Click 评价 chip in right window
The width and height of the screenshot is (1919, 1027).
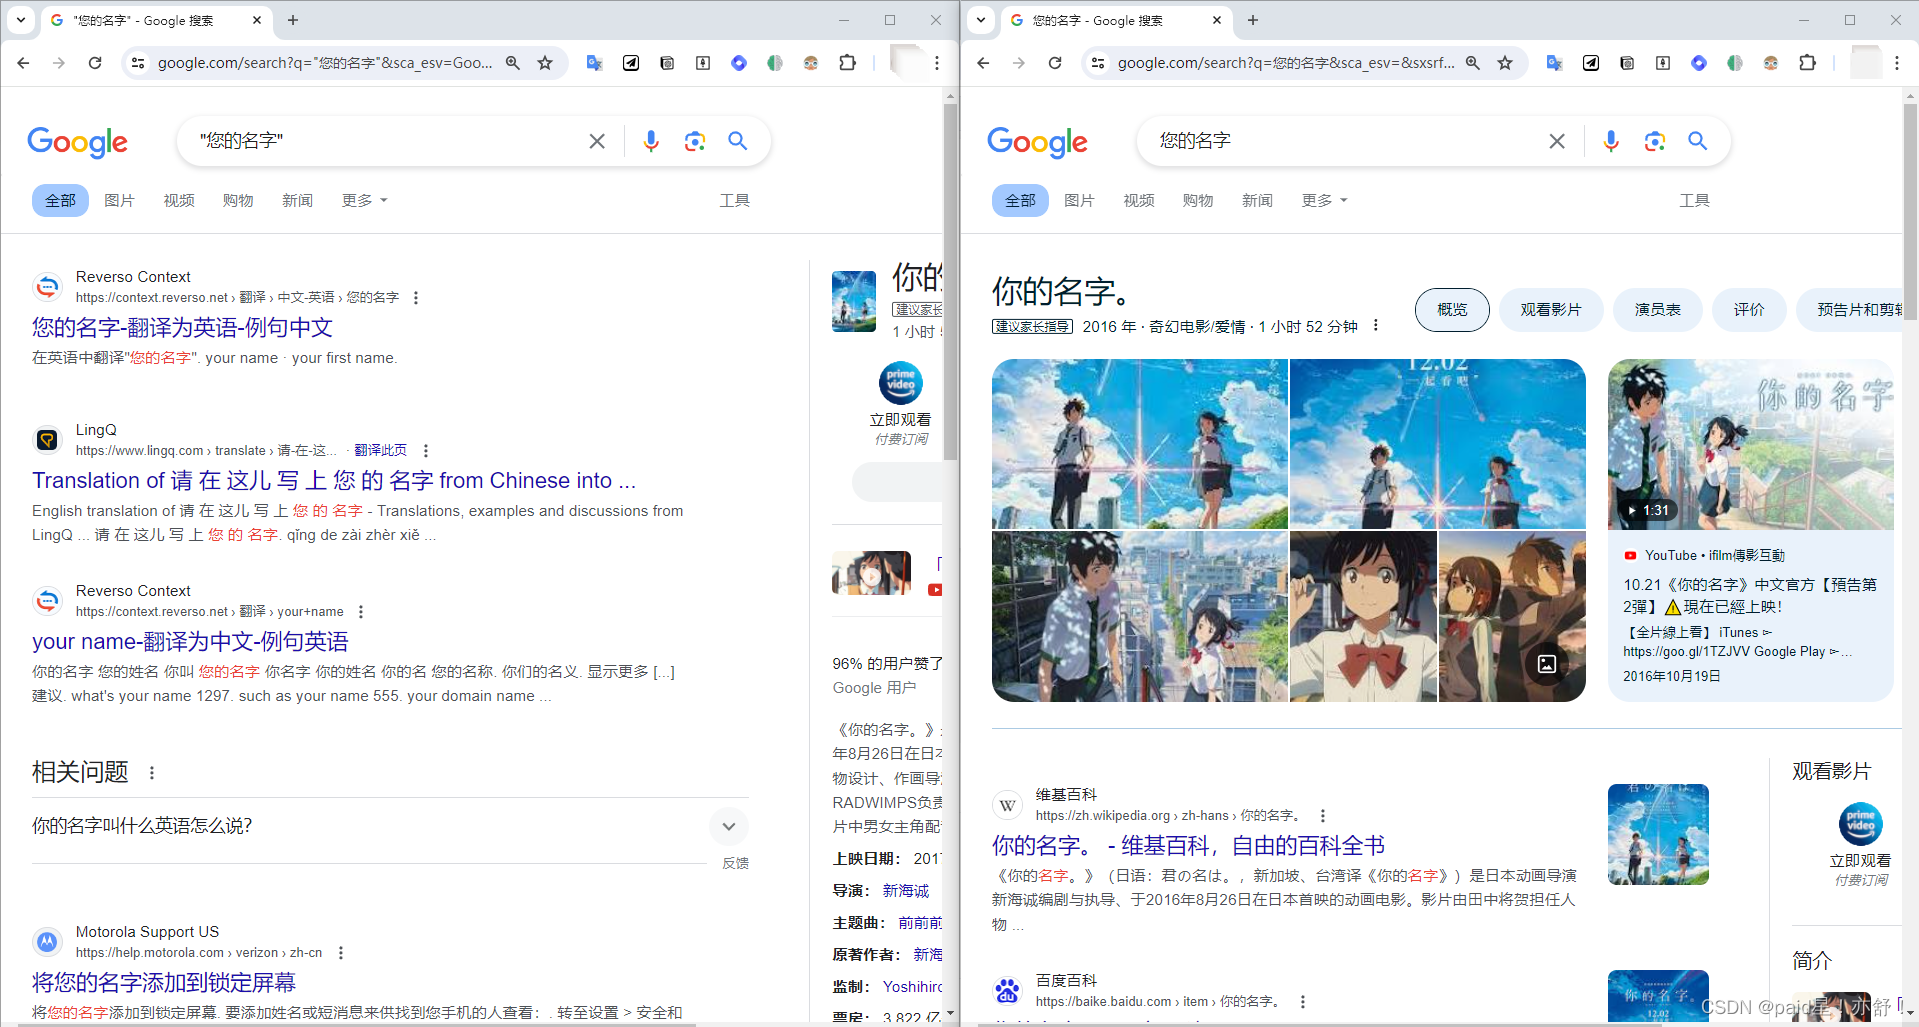pos(1749,310)
